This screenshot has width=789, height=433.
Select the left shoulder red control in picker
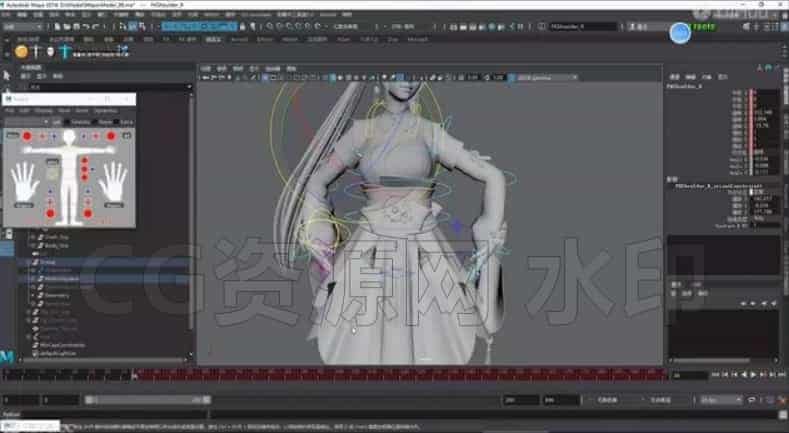click(x=111, y=136)
